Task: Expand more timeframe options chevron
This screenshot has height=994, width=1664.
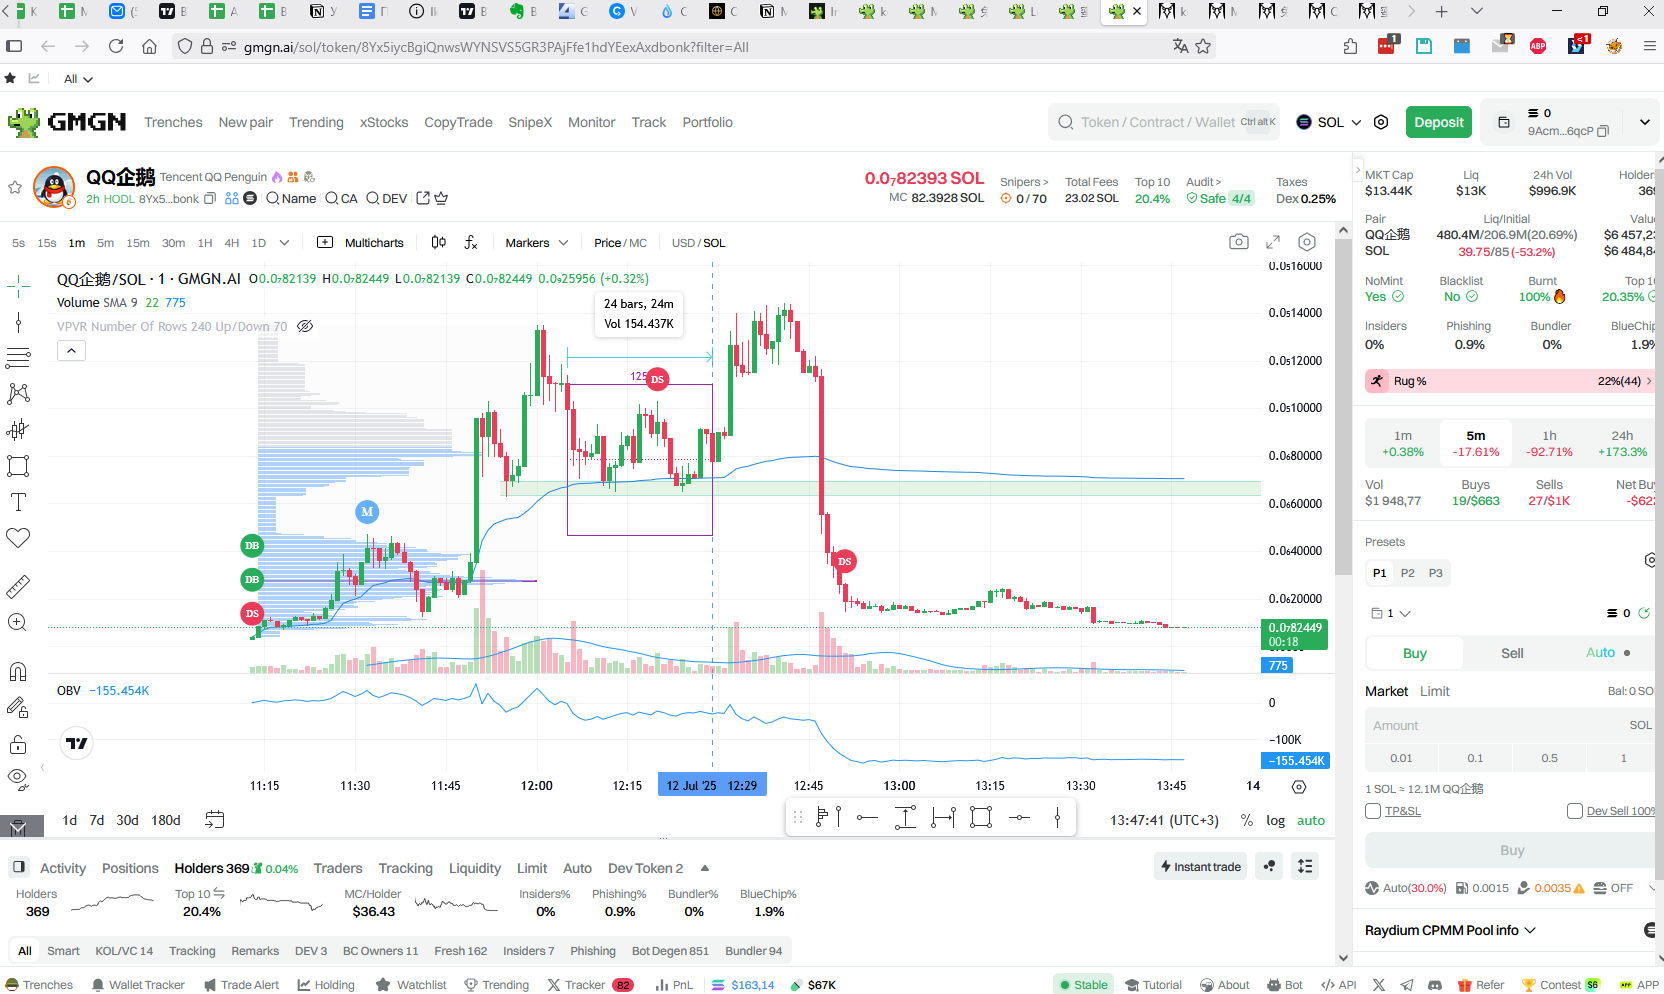Action: click(284, 242)
